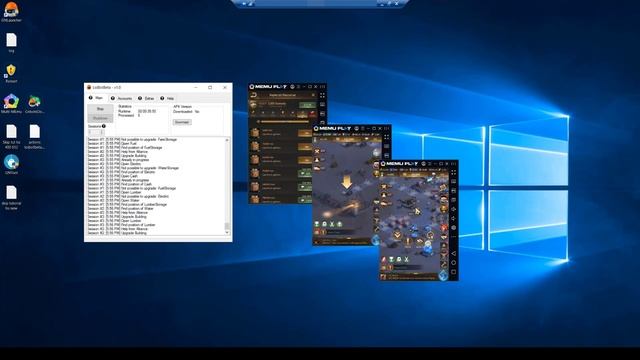Click the progress slider in first MEmu window

pos(283,121)
